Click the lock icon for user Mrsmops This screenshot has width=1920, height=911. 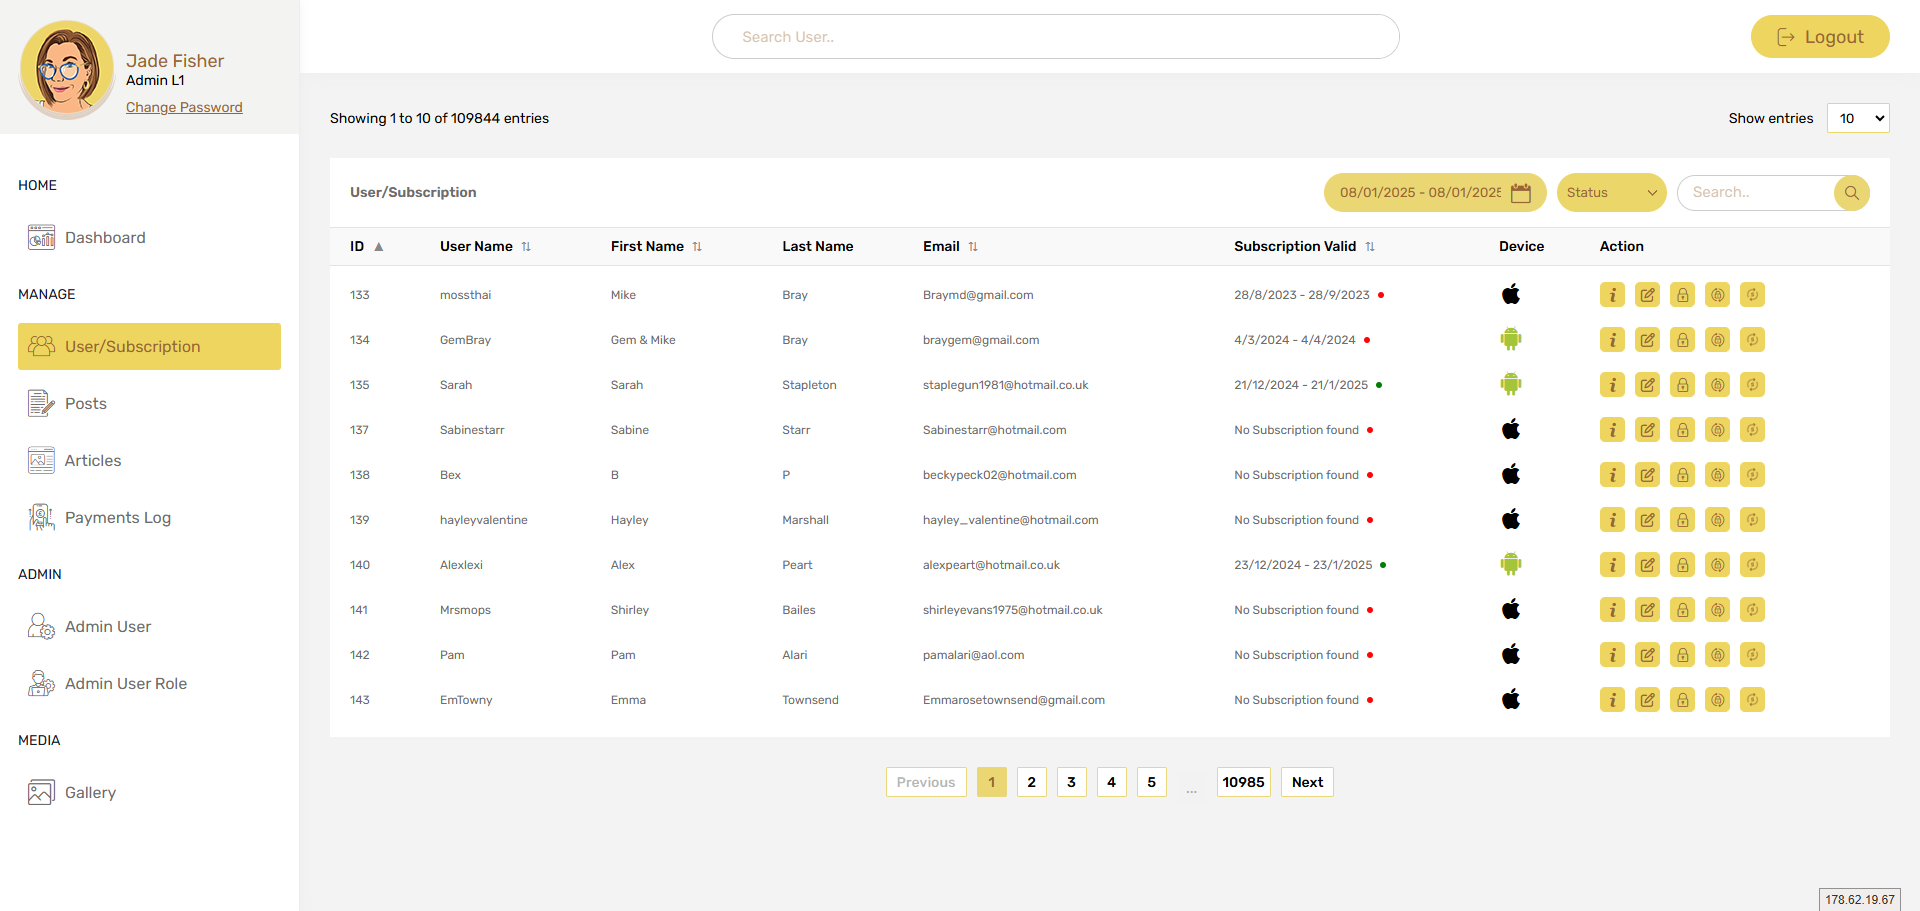coord(1682,610)
